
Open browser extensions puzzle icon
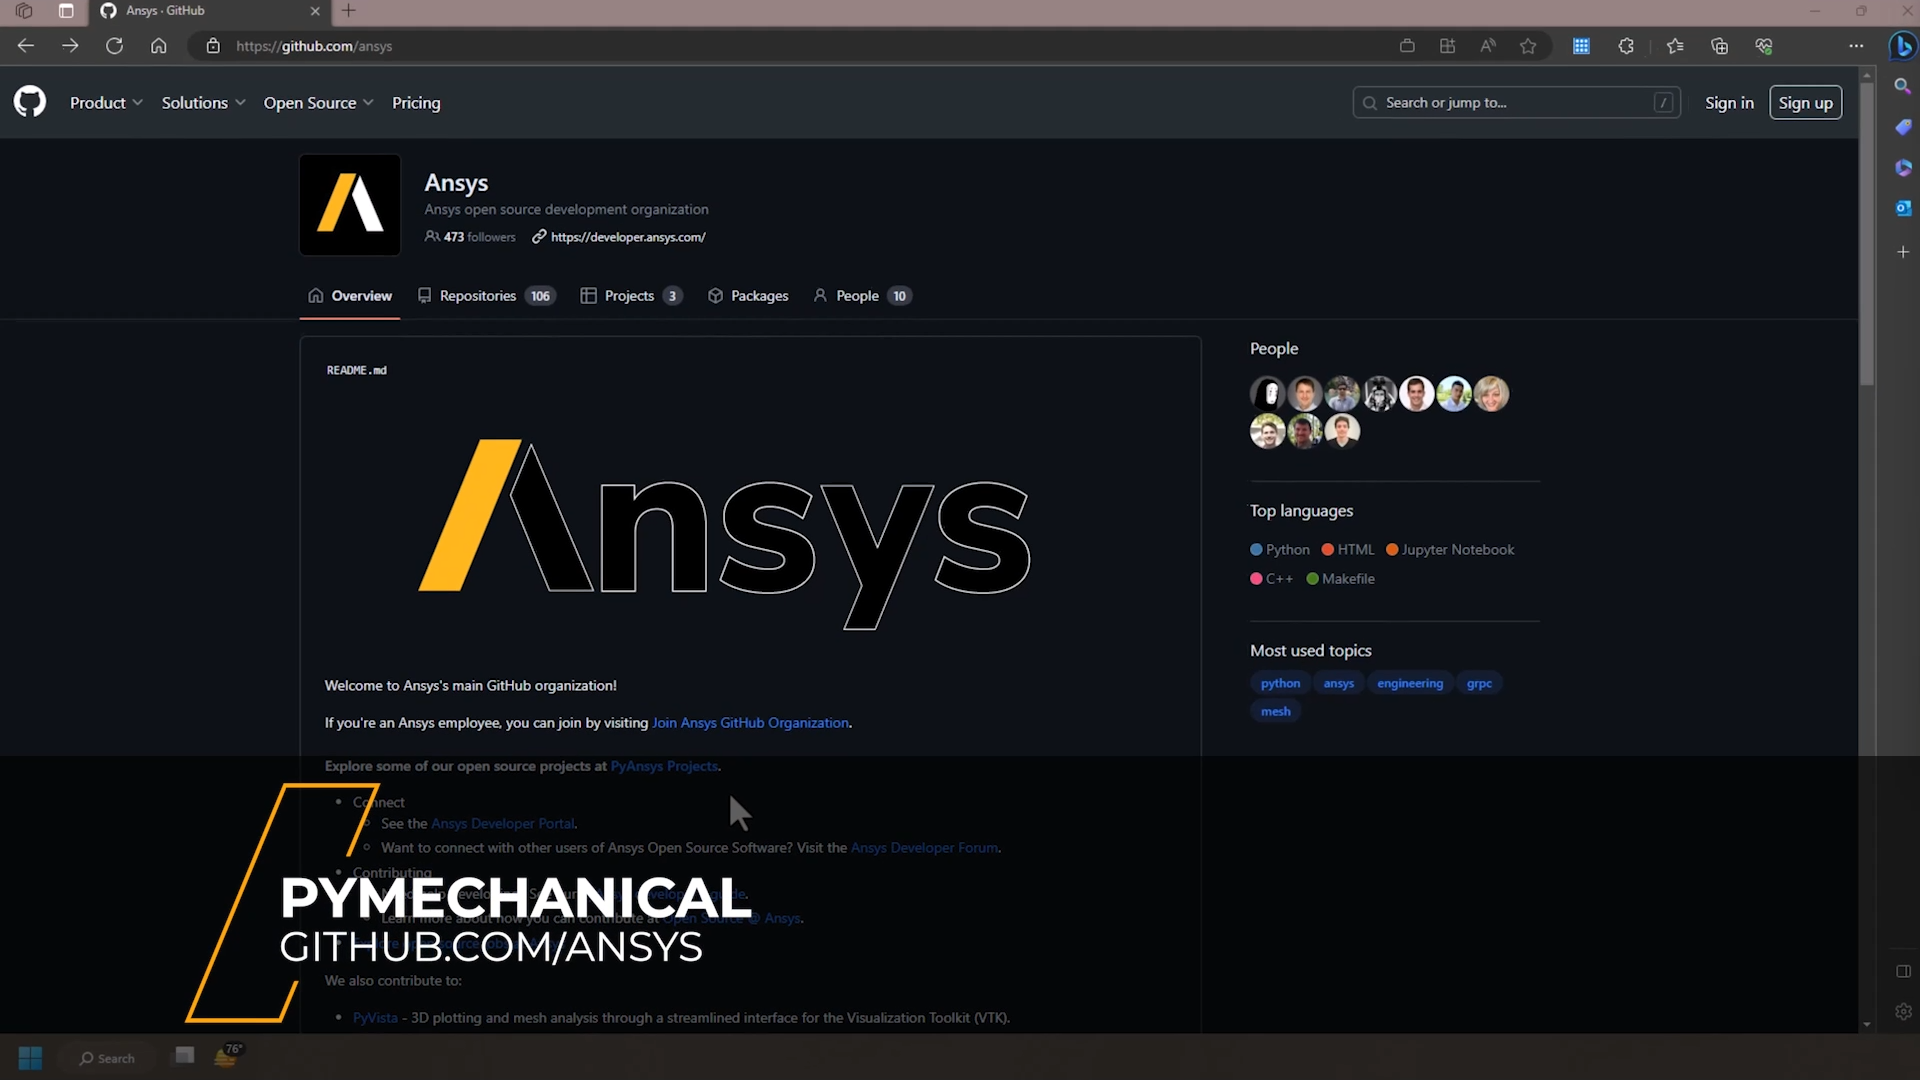[1626, 46]
